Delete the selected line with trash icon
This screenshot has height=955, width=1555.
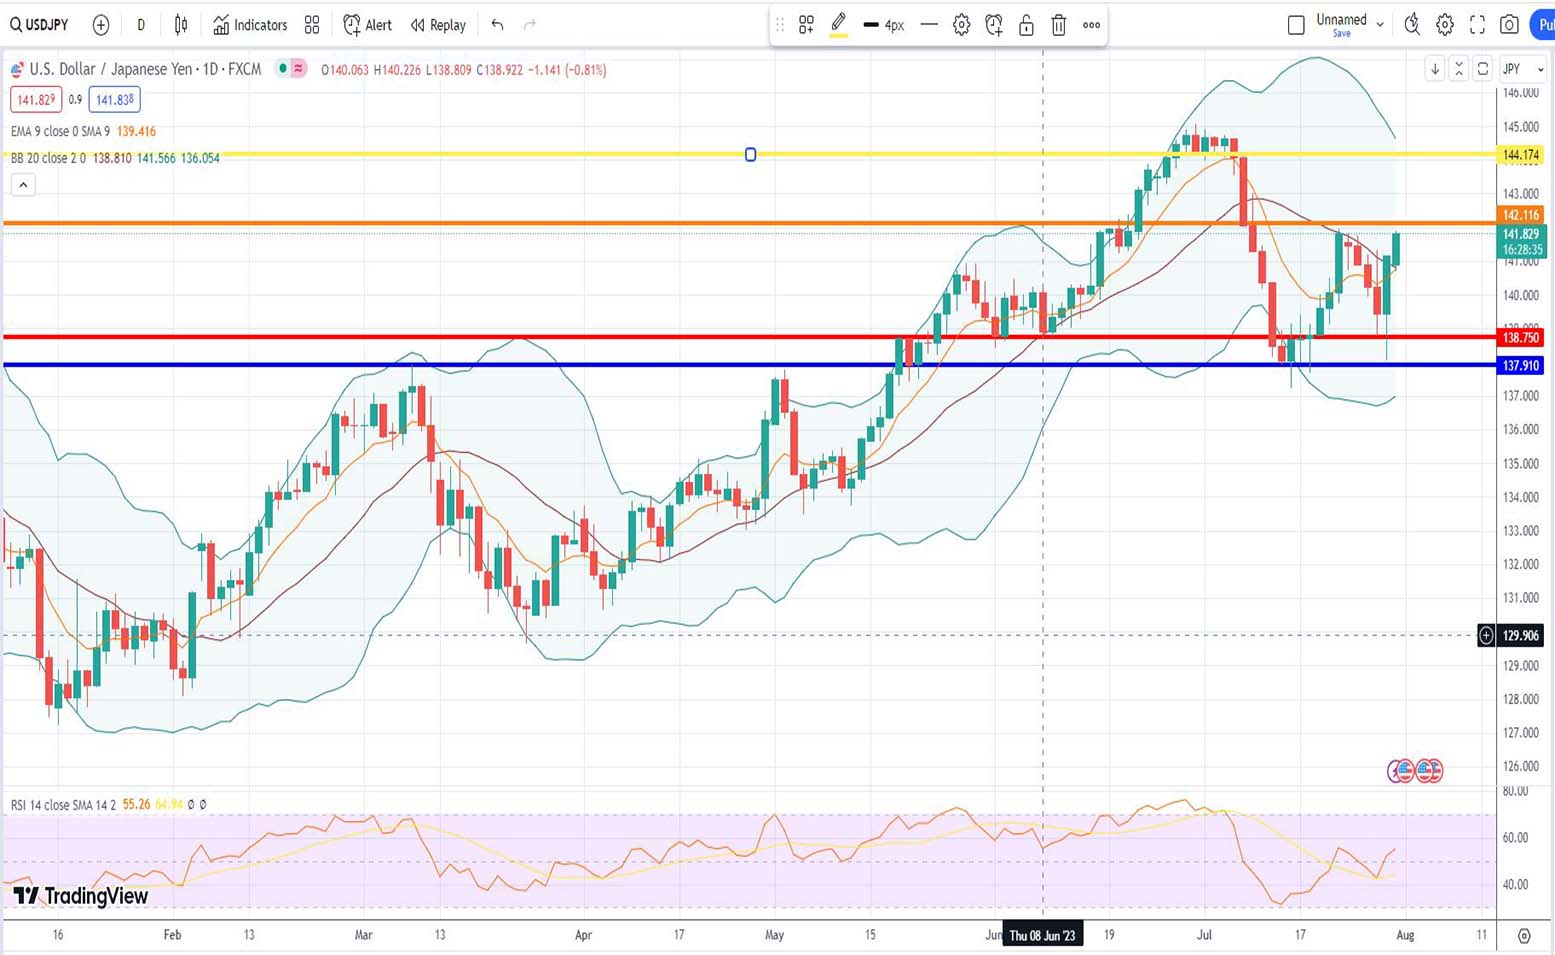(x=1059, y=25)
